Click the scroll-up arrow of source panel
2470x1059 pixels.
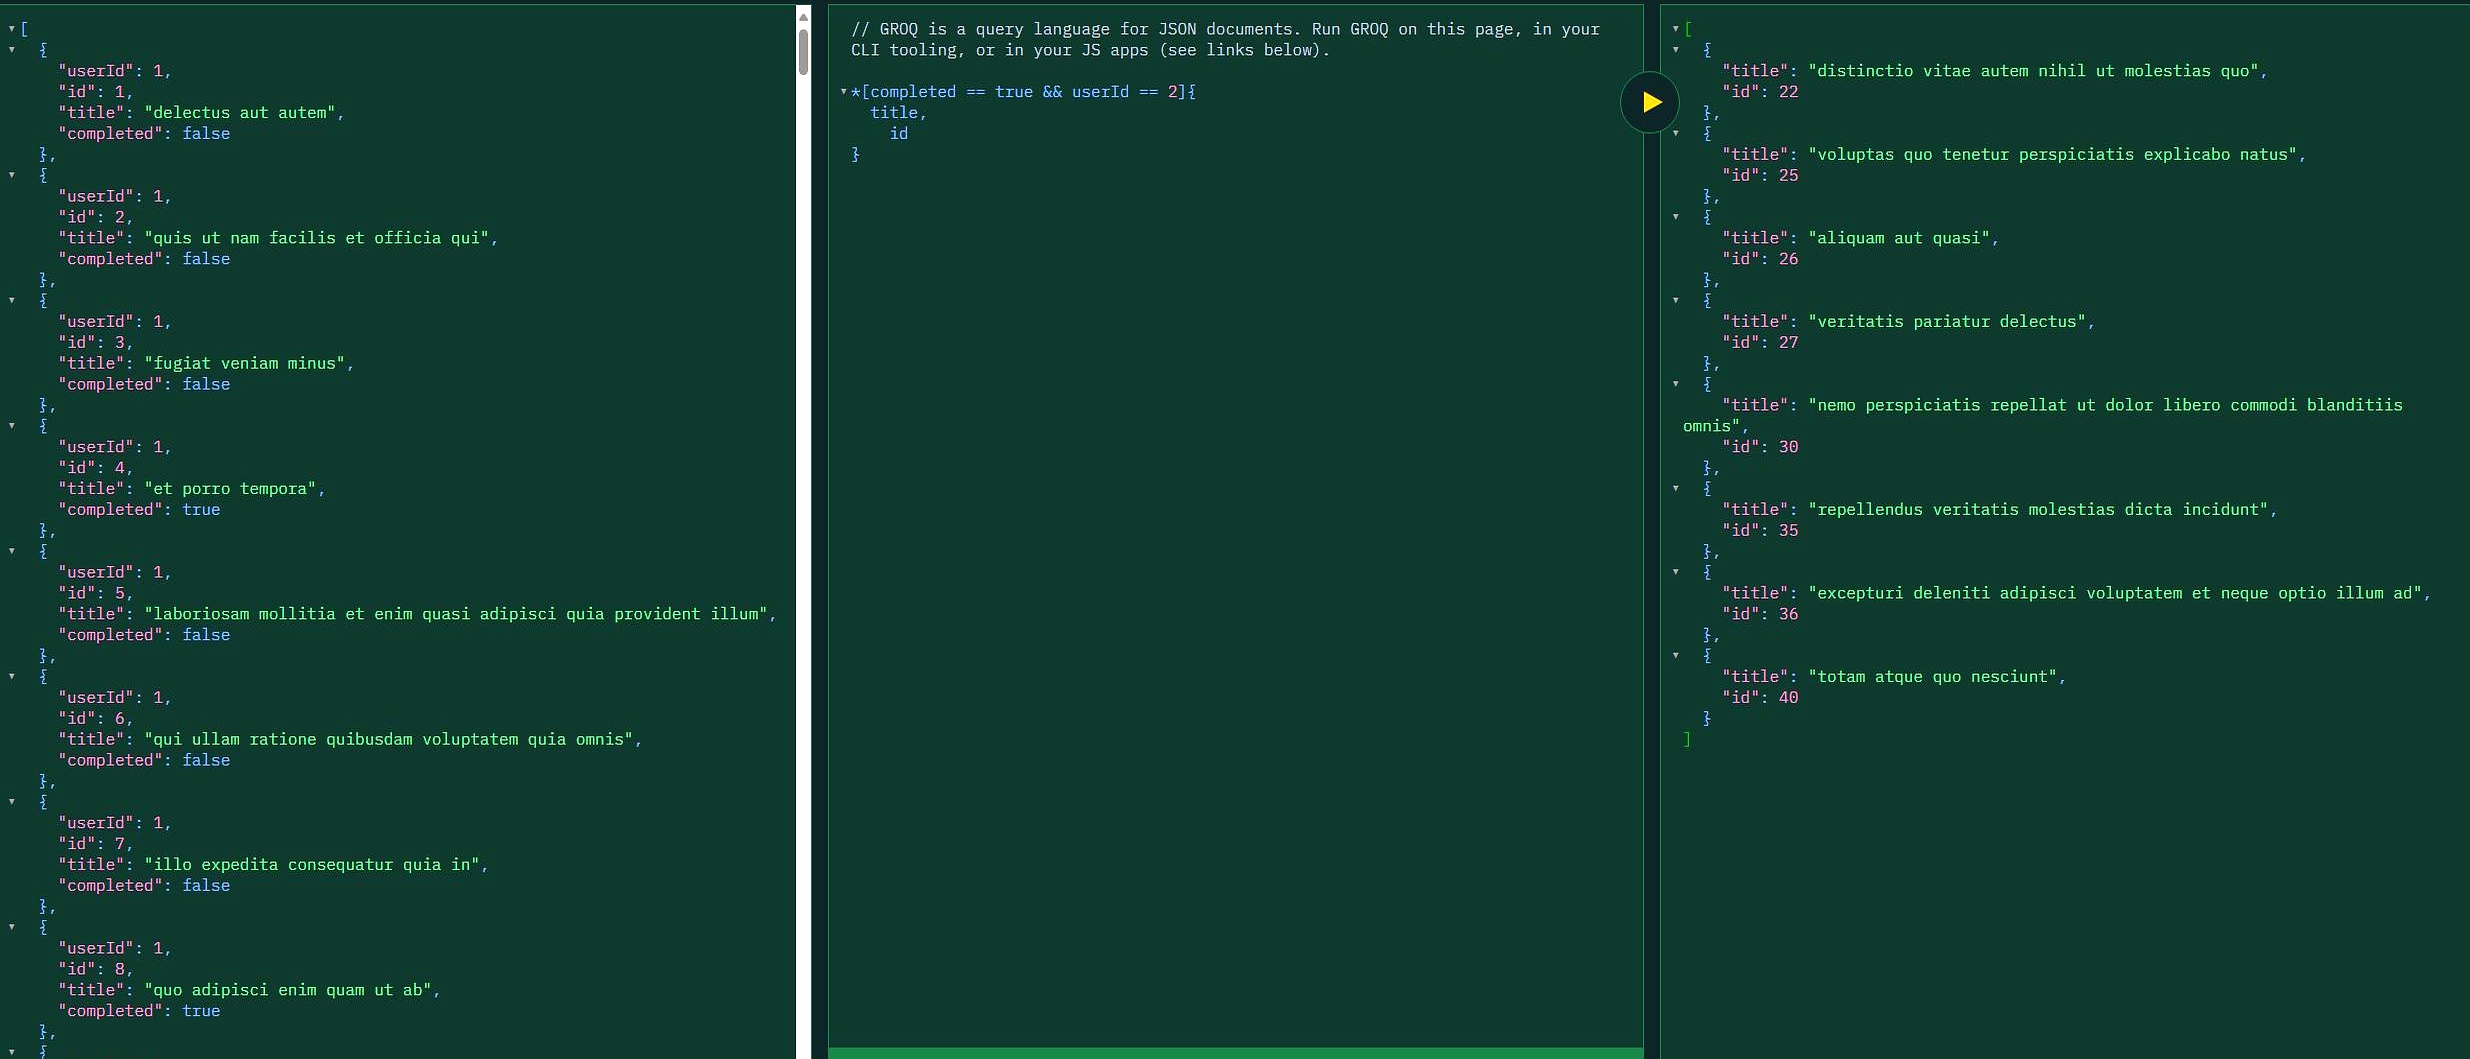tap(803, 17)
